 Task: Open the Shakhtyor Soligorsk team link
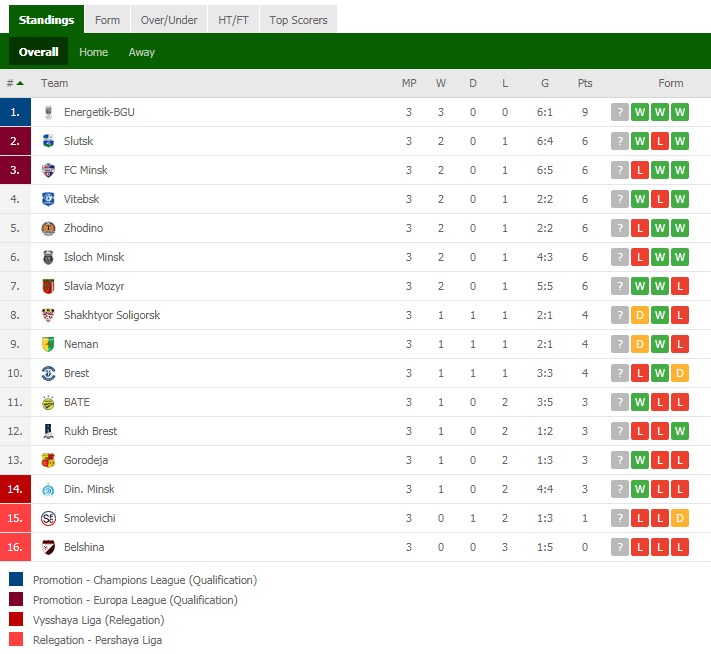[x=112, y=315]
